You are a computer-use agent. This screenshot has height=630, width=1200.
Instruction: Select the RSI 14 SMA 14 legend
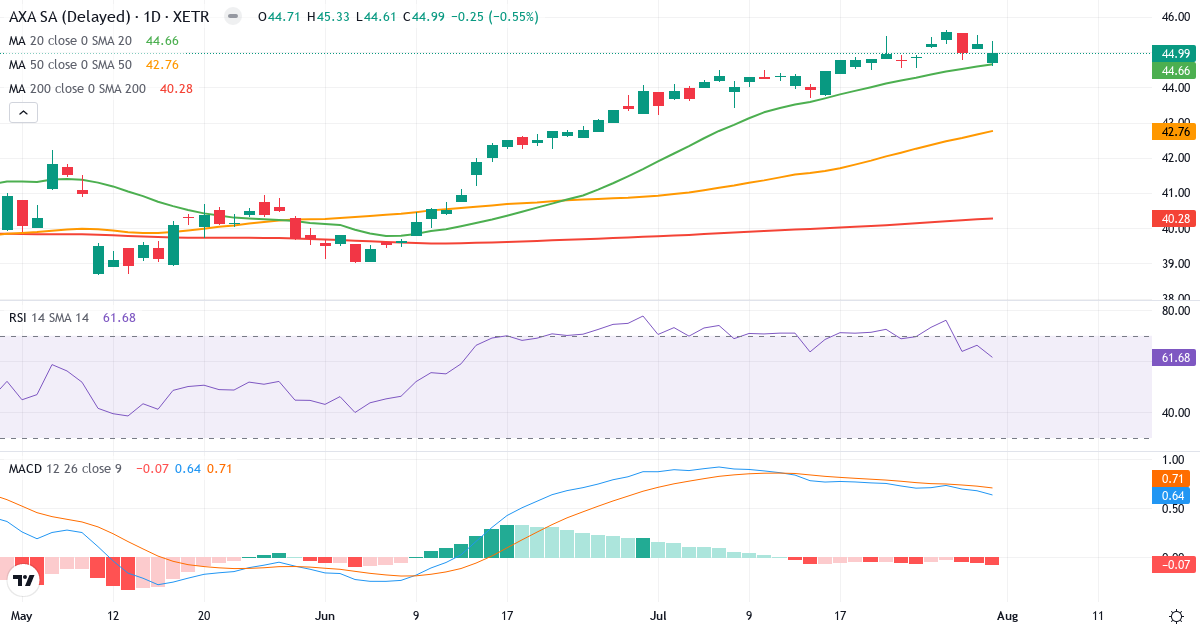[x=49, y=317]
